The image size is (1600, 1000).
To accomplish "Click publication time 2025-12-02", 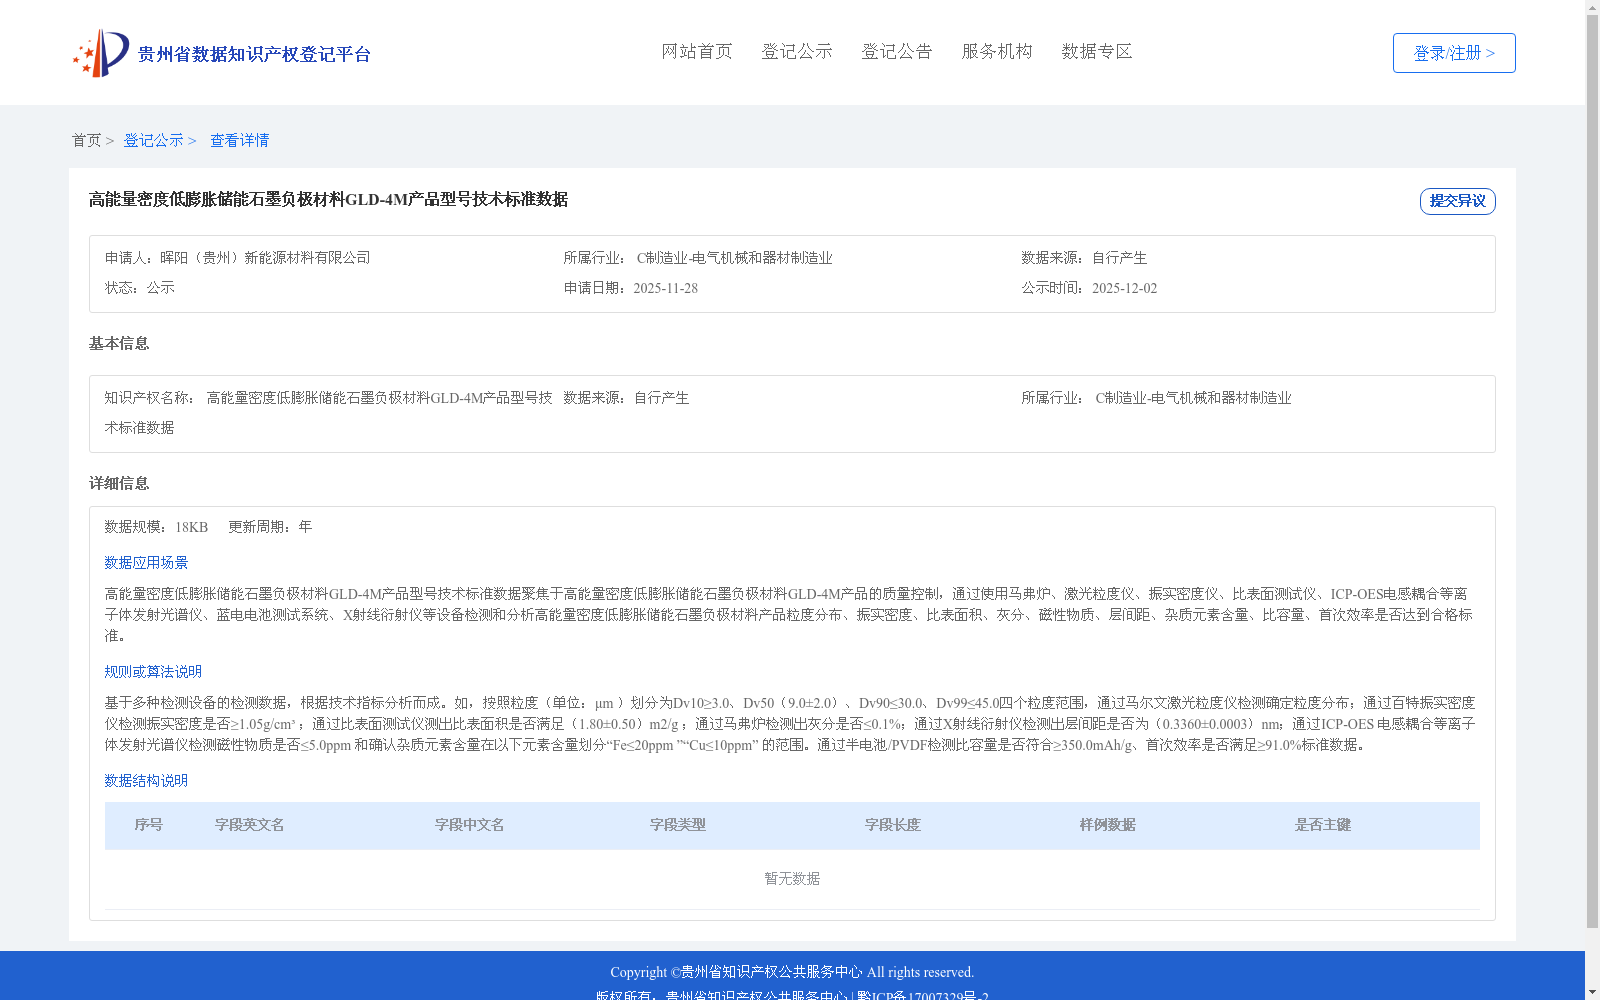I will [1124, 288].
